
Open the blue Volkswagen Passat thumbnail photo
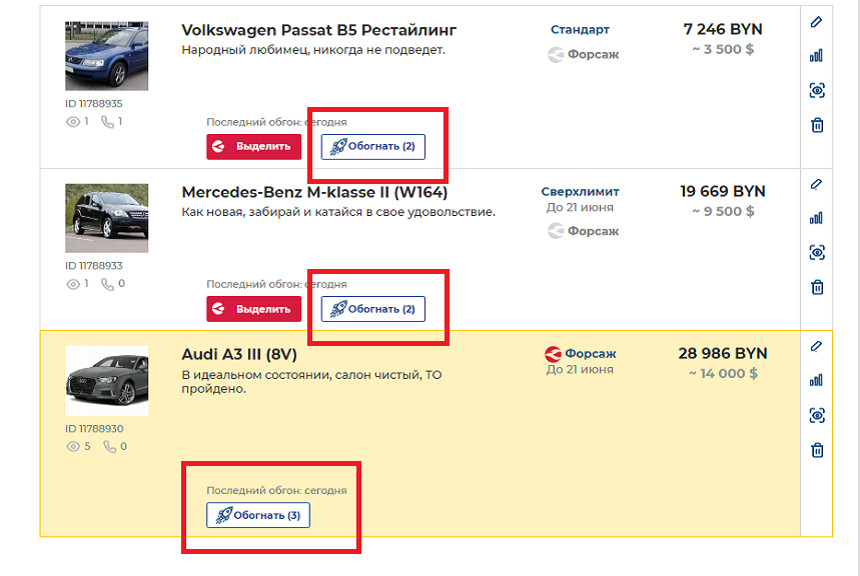[106, 56]
